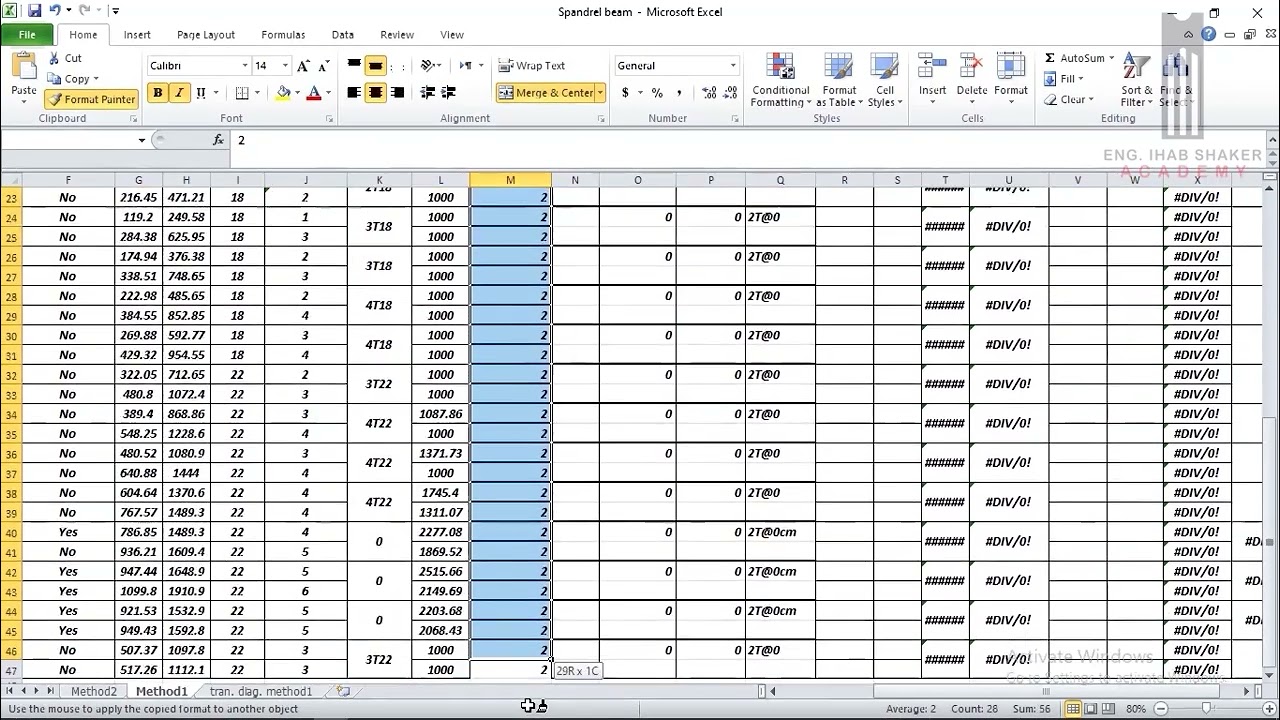Click the Comma Style icon
Viewport: 1280px width, 720px height.
[x=679, y=93]
